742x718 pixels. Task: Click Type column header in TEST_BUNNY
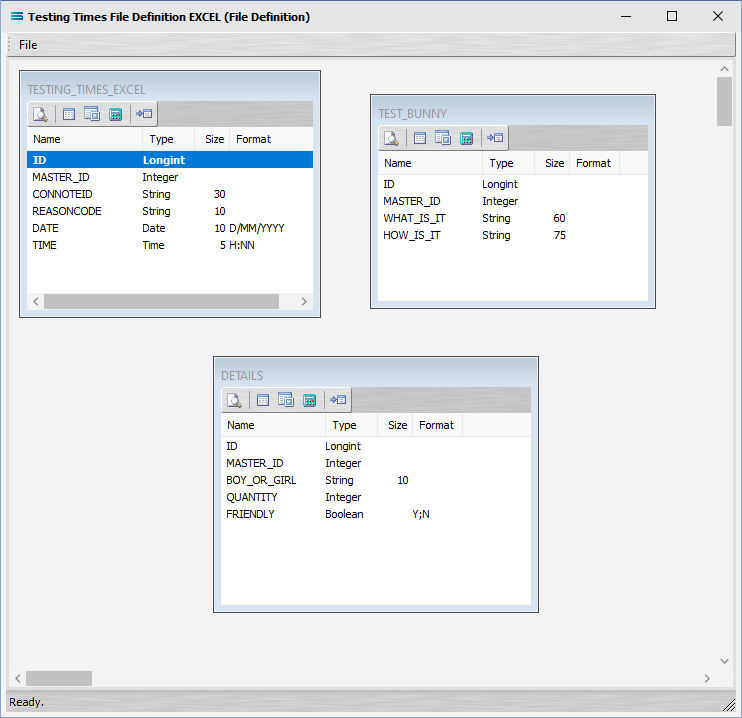(x=508, y=163)
